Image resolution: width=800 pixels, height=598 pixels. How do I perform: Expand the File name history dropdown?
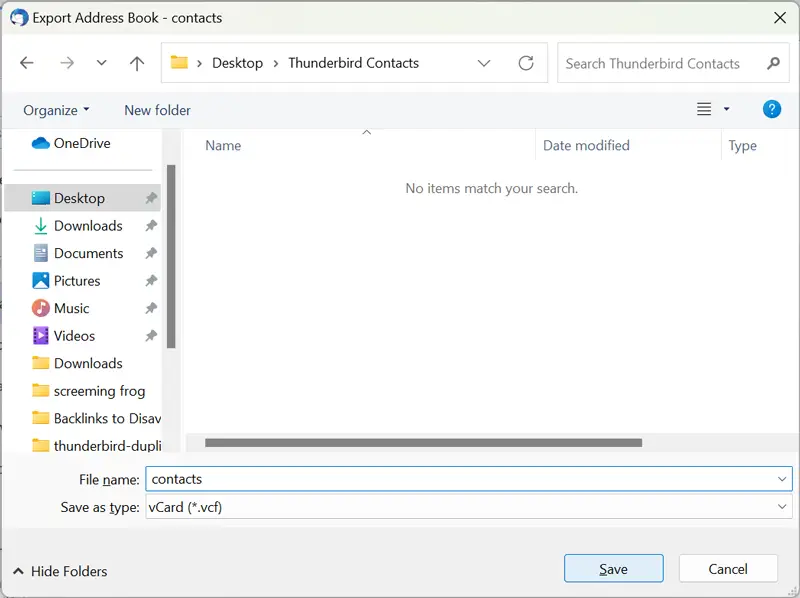[782, 480]
